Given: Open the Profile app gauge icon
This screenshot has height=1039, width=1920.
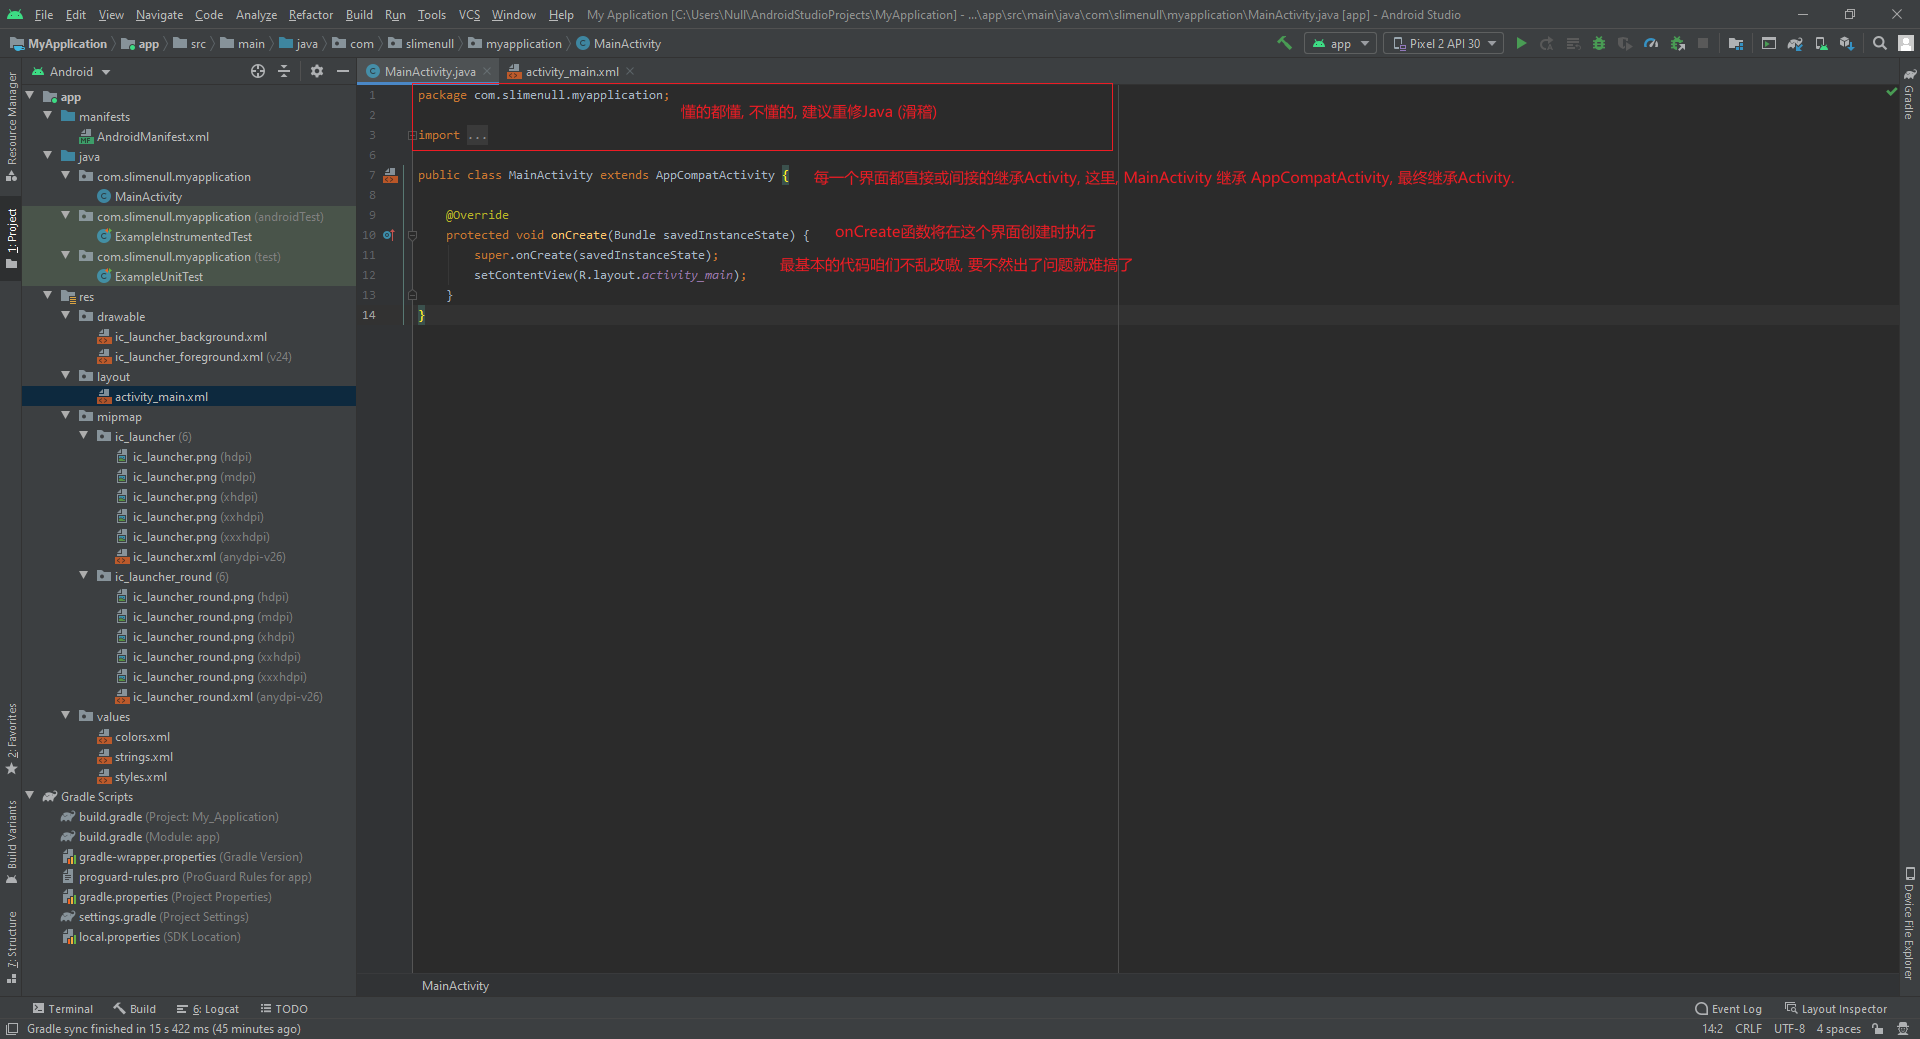Looking at the screenshot, I should pos(1651,43).
